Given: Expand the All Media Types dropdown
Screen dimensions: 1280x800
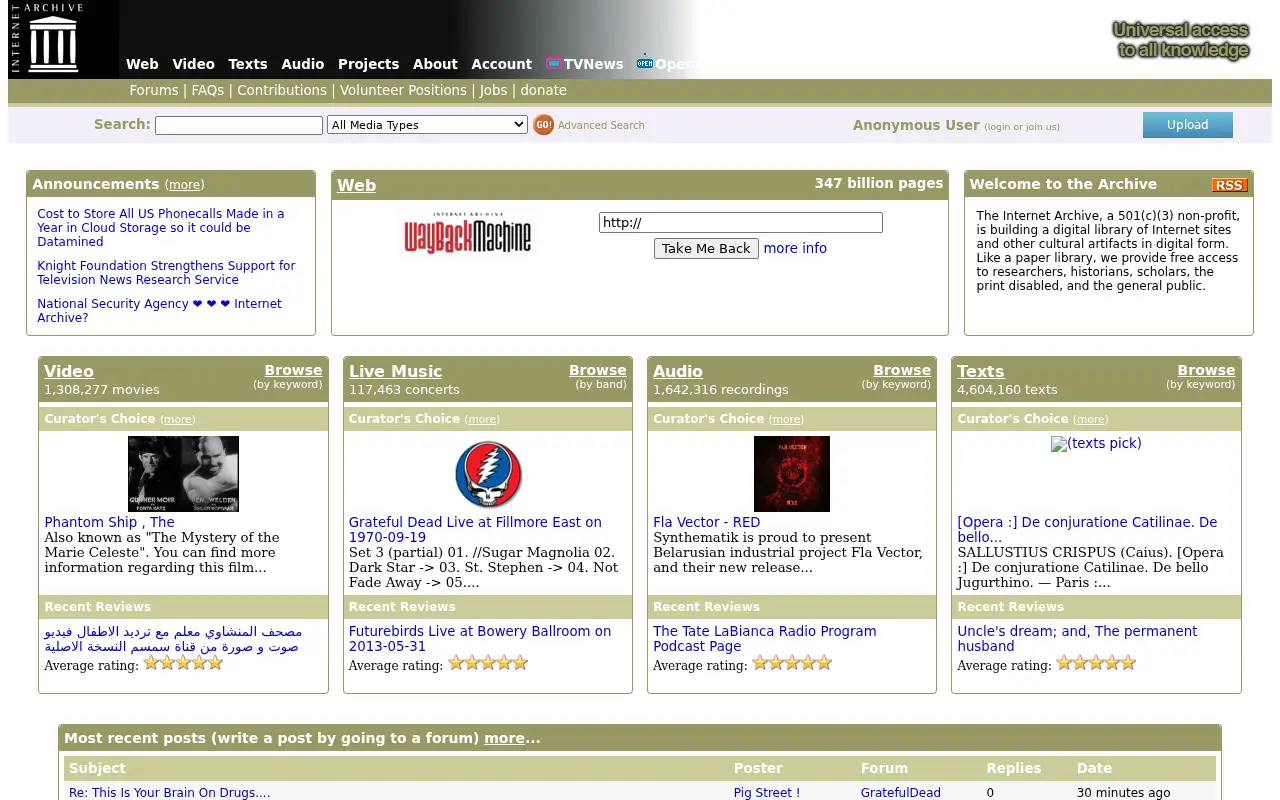Looking at the screenshot, I should [x=427, y=125].
